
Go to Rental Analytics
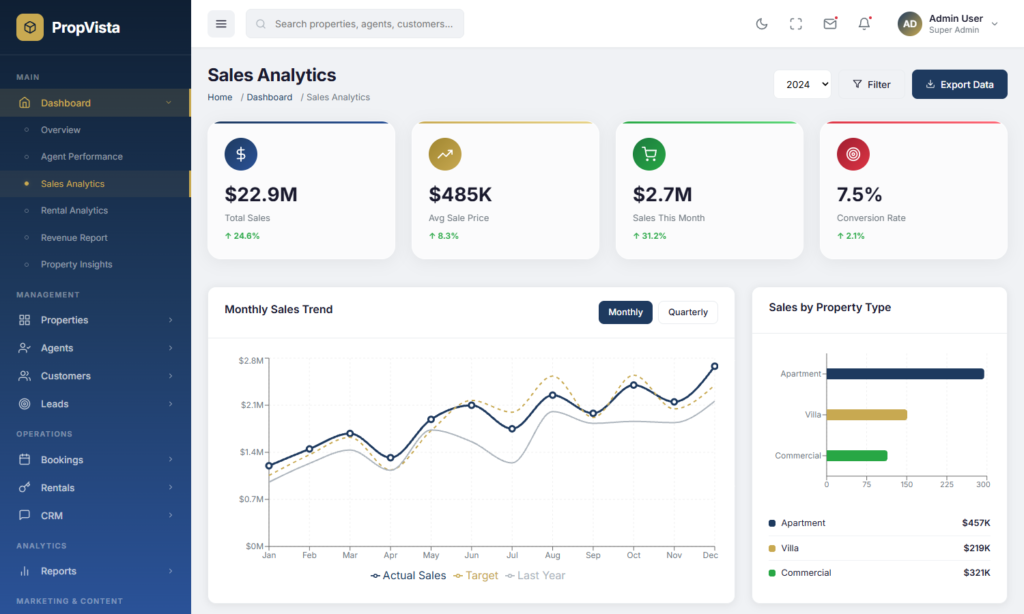[95, 211]
